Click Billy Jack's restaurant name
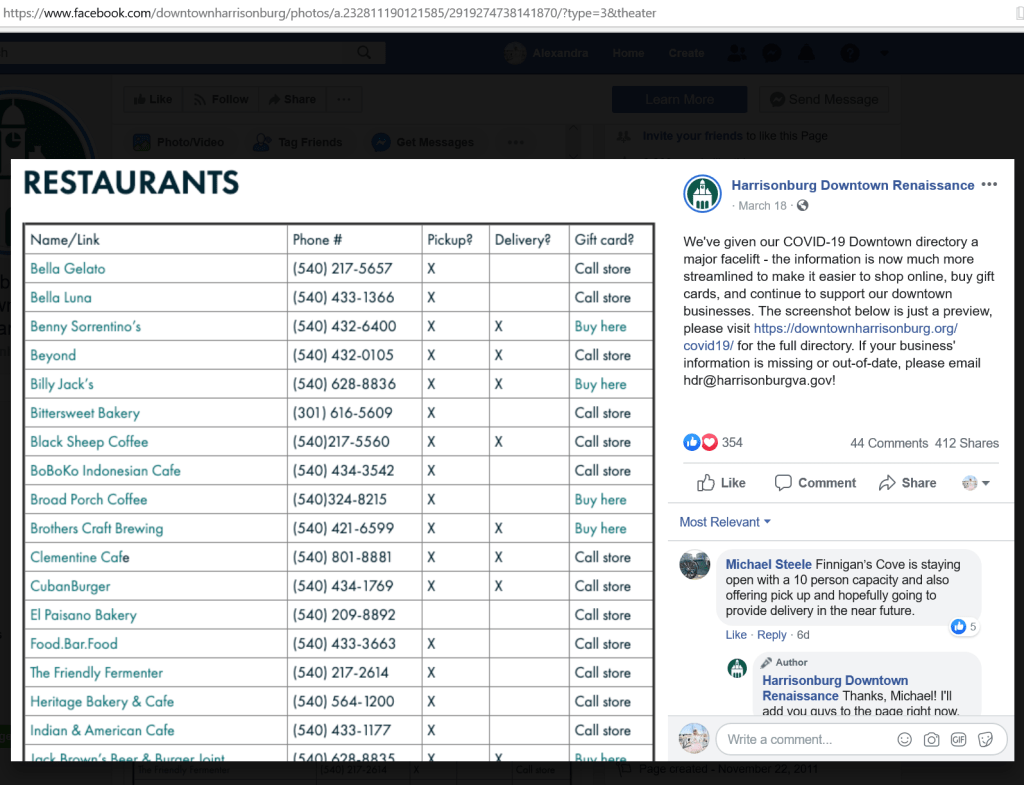 click(62, 384)
